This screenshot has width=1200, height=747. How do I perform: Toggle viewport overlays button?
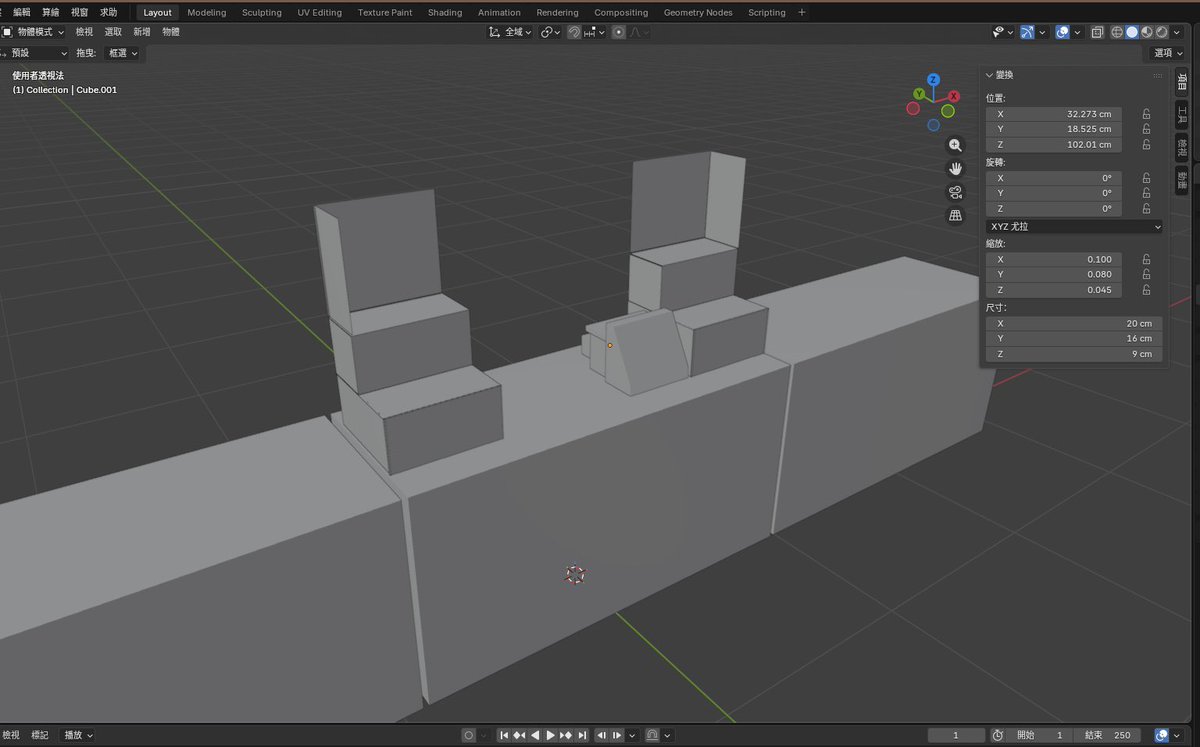coord(1062,32)
